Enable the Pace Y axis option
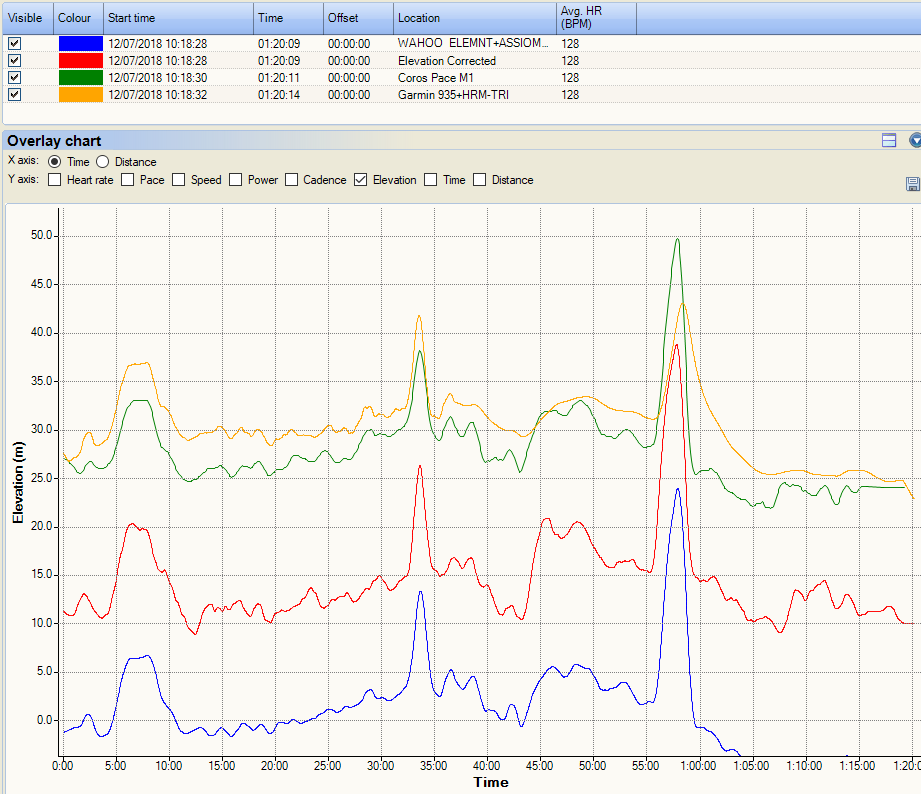The image size is (921, 794). tap(127, 180)
